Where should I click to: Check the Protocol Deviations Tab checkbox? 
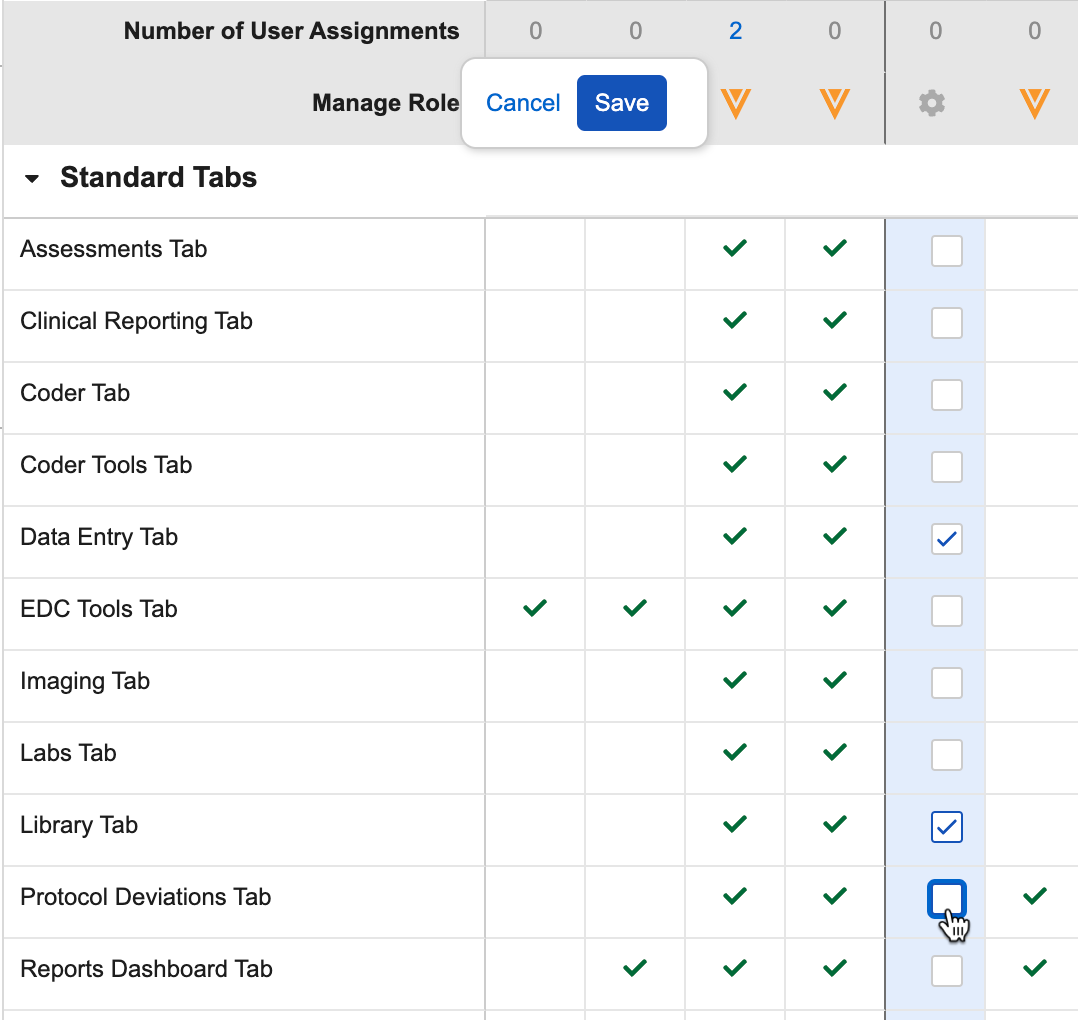[x=946, y=898]
